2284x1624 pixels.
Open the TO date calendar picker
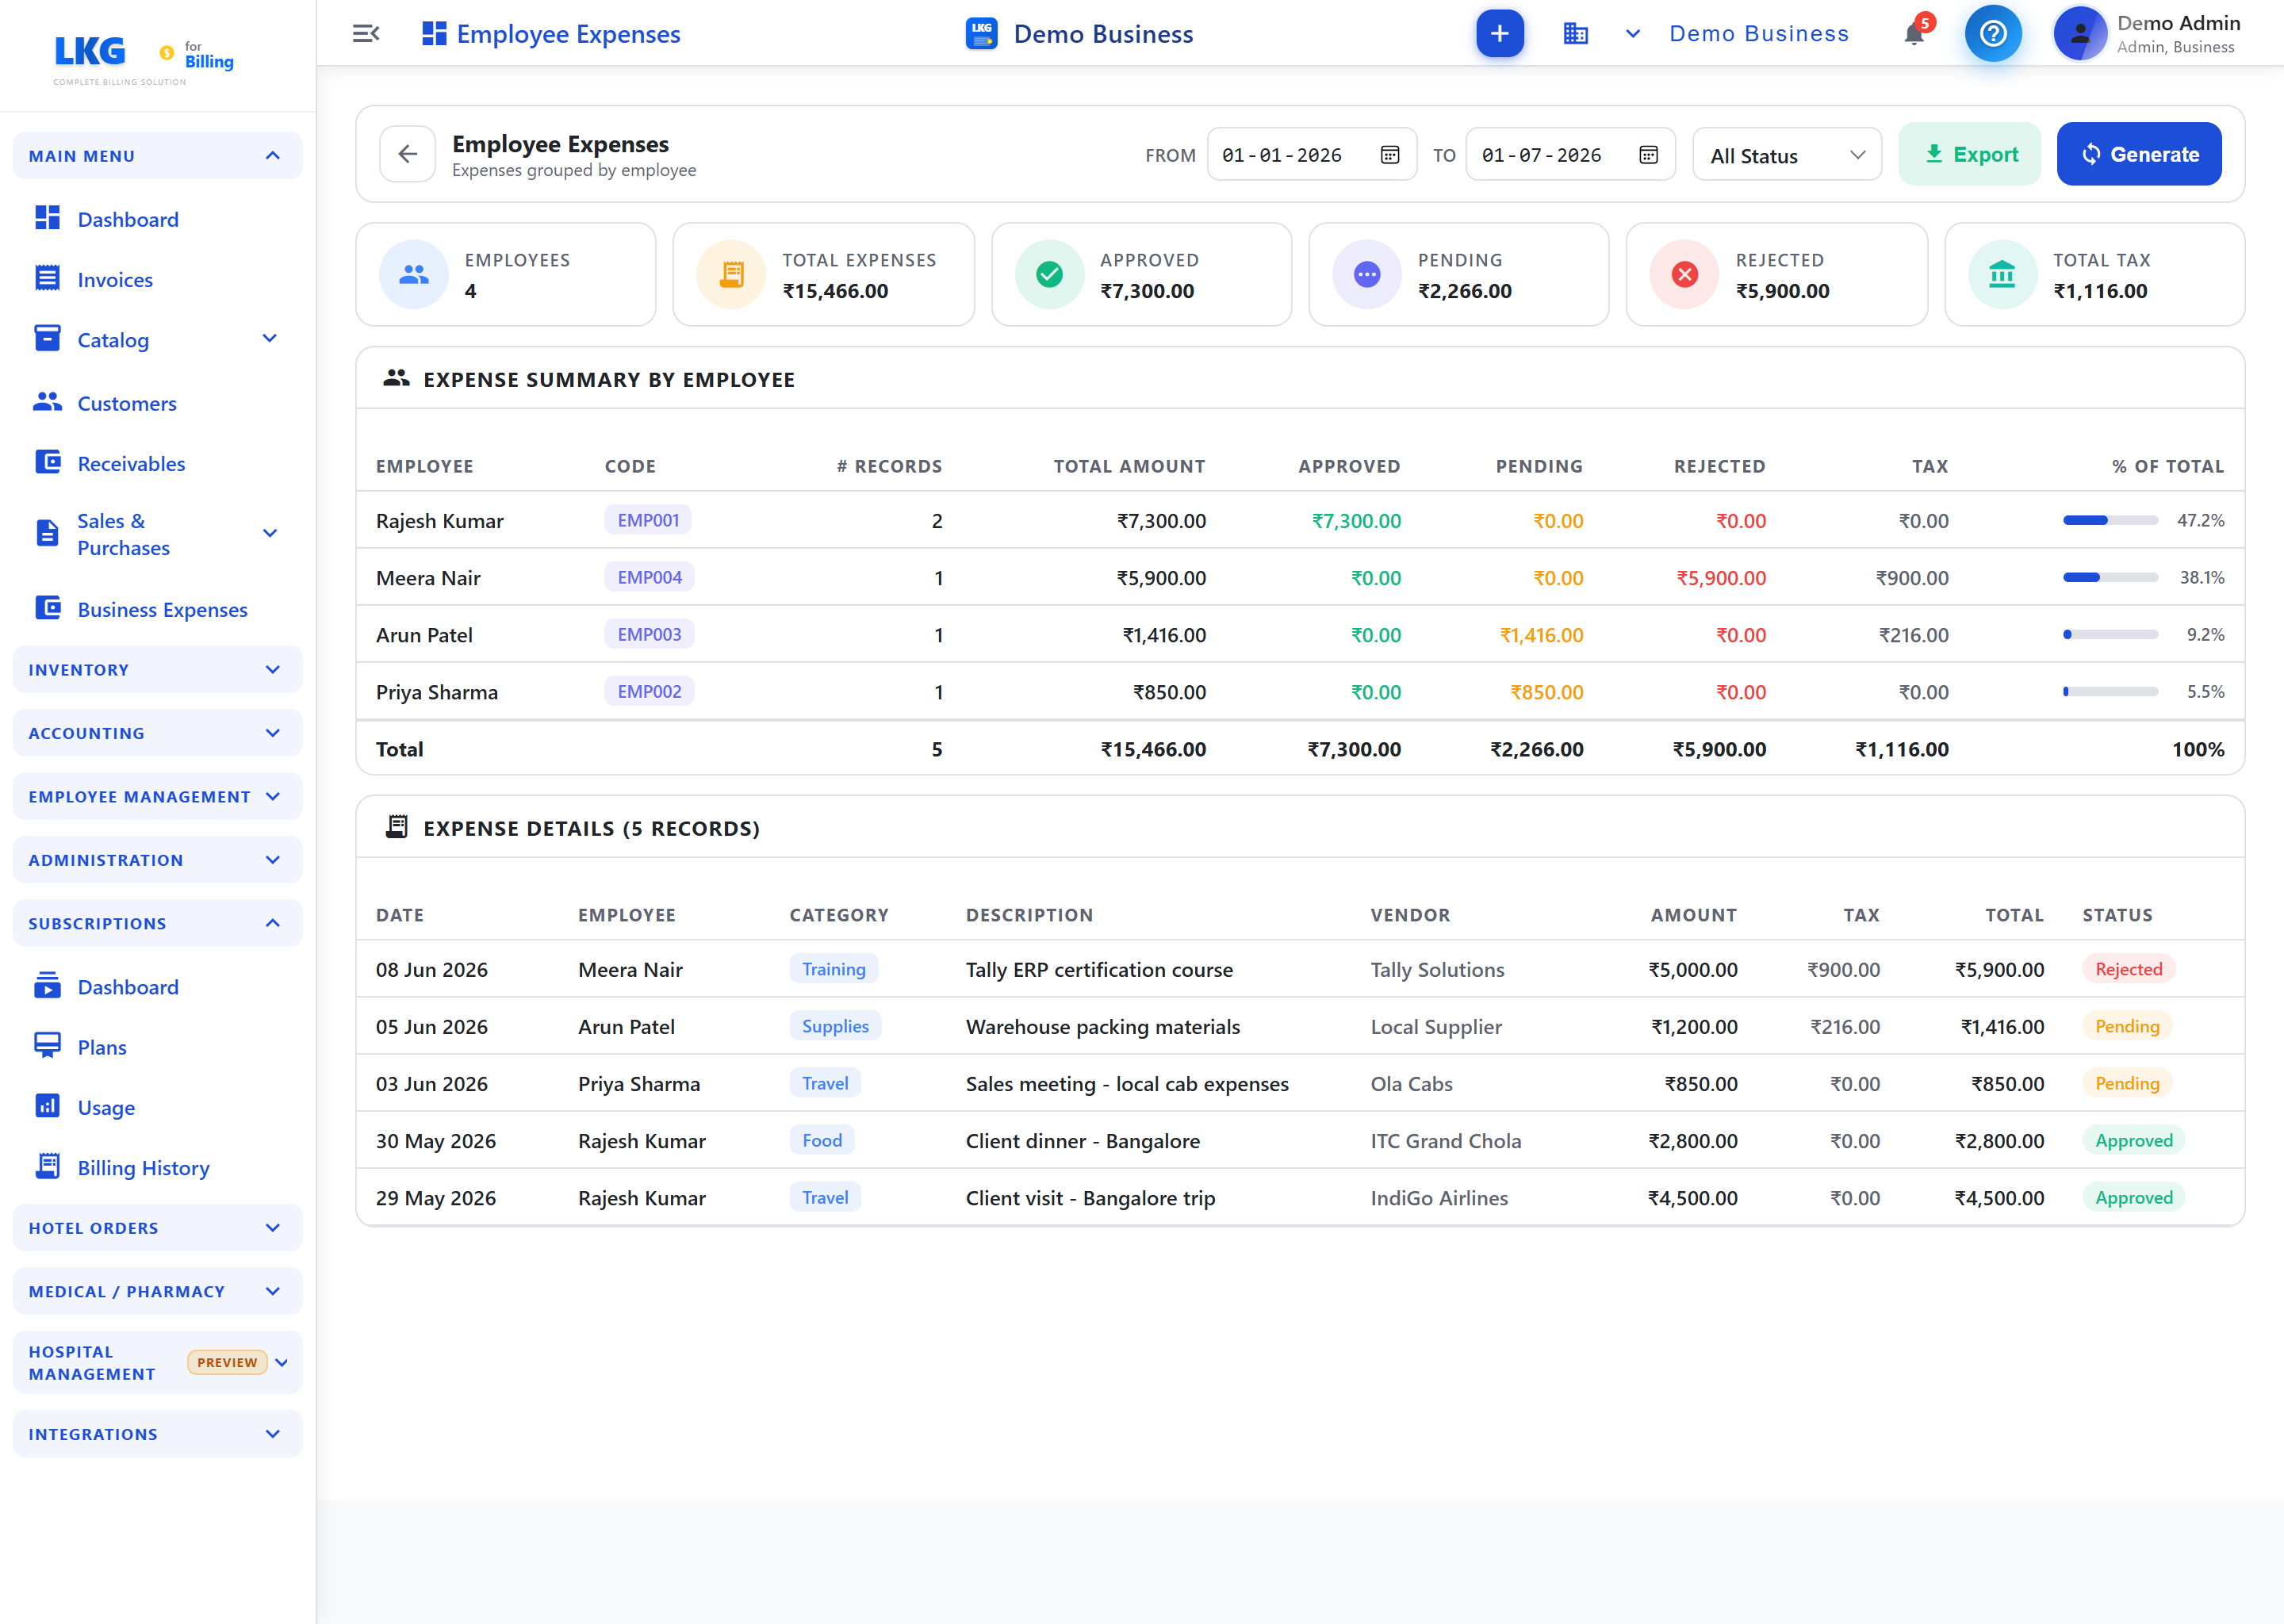[x=1648, y=155]
